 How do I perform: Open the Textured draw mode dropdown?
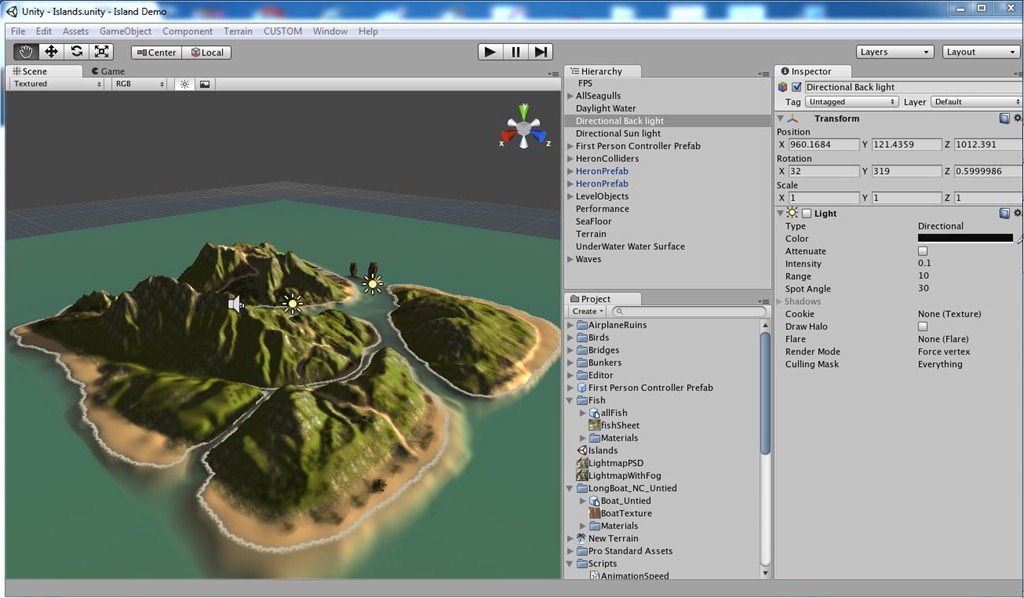(56, 84)
